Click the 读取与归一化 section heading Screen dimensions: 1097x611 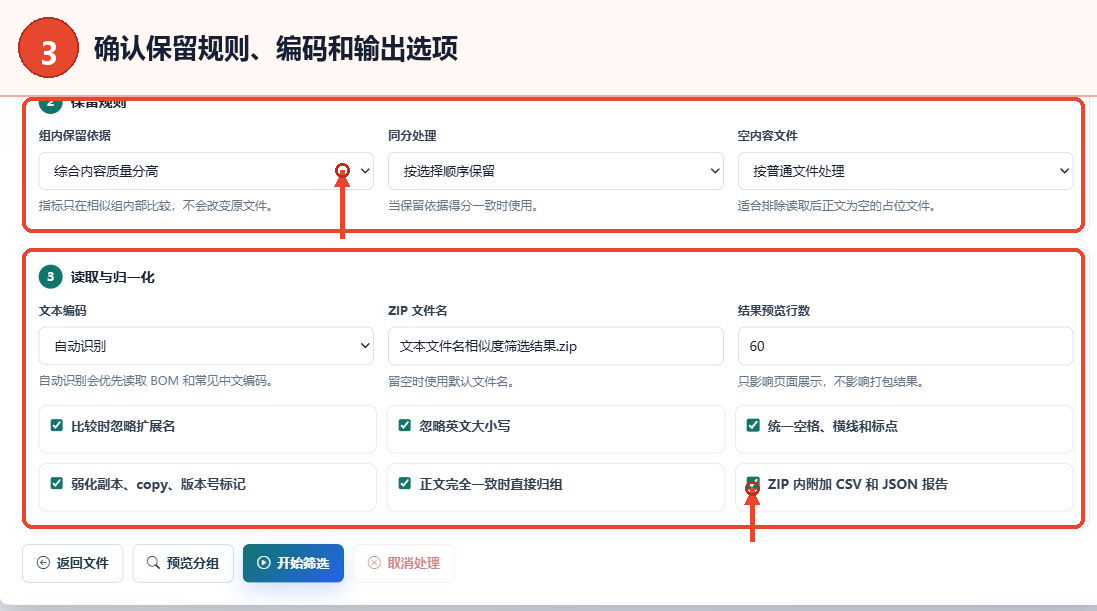[x=113, y=277]
